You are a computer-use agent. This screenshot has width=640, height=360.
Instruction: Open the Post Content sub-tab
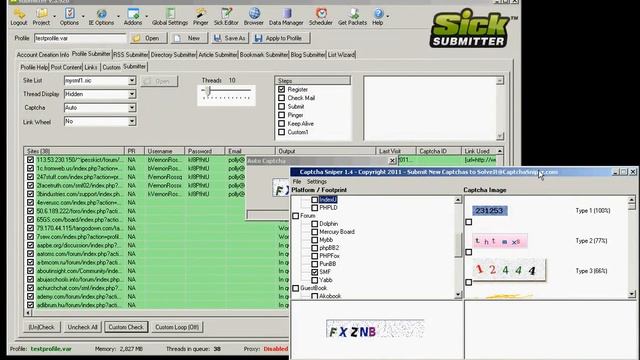(66, 67)
